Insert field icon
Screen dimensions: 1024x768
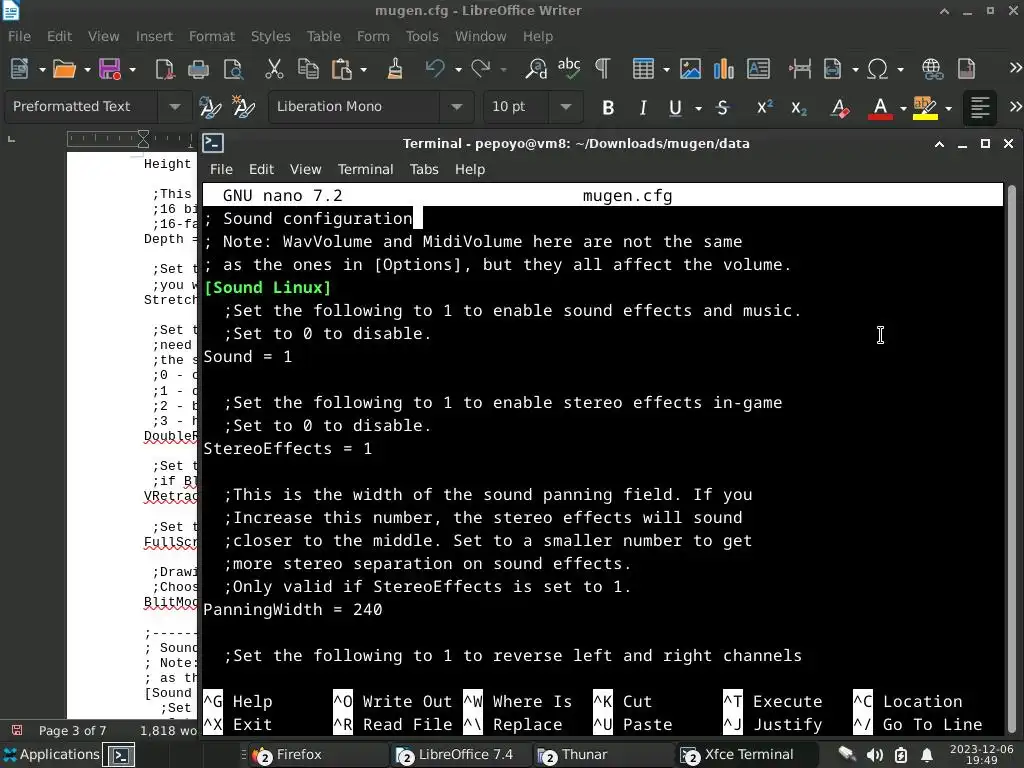coord(833,69)
